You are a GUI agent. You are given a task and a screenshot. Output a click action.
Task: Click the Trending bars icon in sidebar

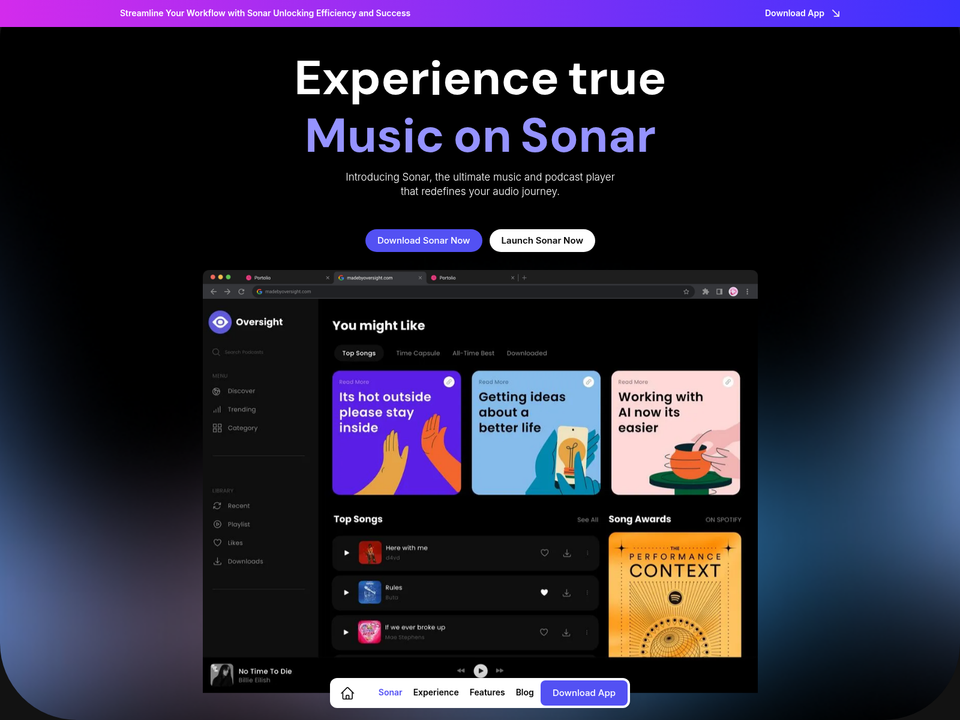coord(217,410)
